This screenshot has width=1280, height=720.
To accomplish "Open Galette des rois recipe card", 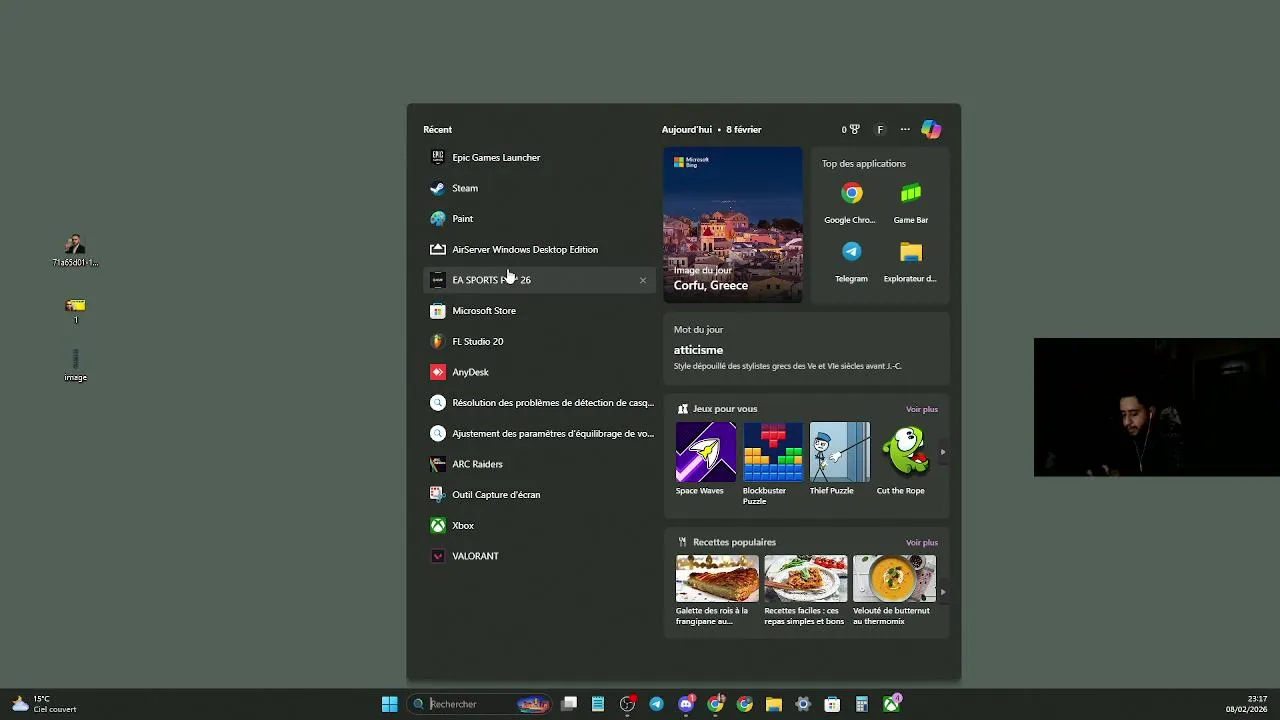I will [x=717, y=591].
